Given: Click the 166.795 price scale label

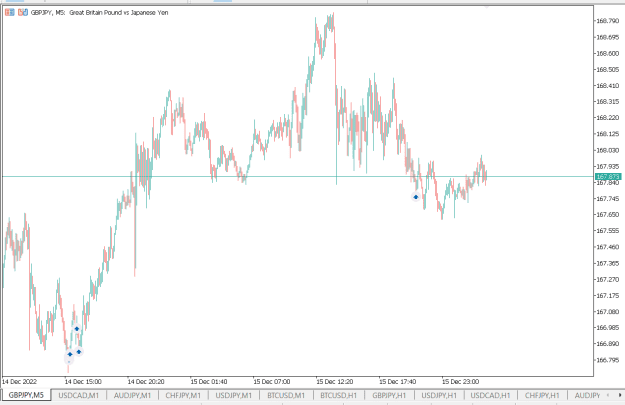Looking at the screenshot, I should click(607, 360).
